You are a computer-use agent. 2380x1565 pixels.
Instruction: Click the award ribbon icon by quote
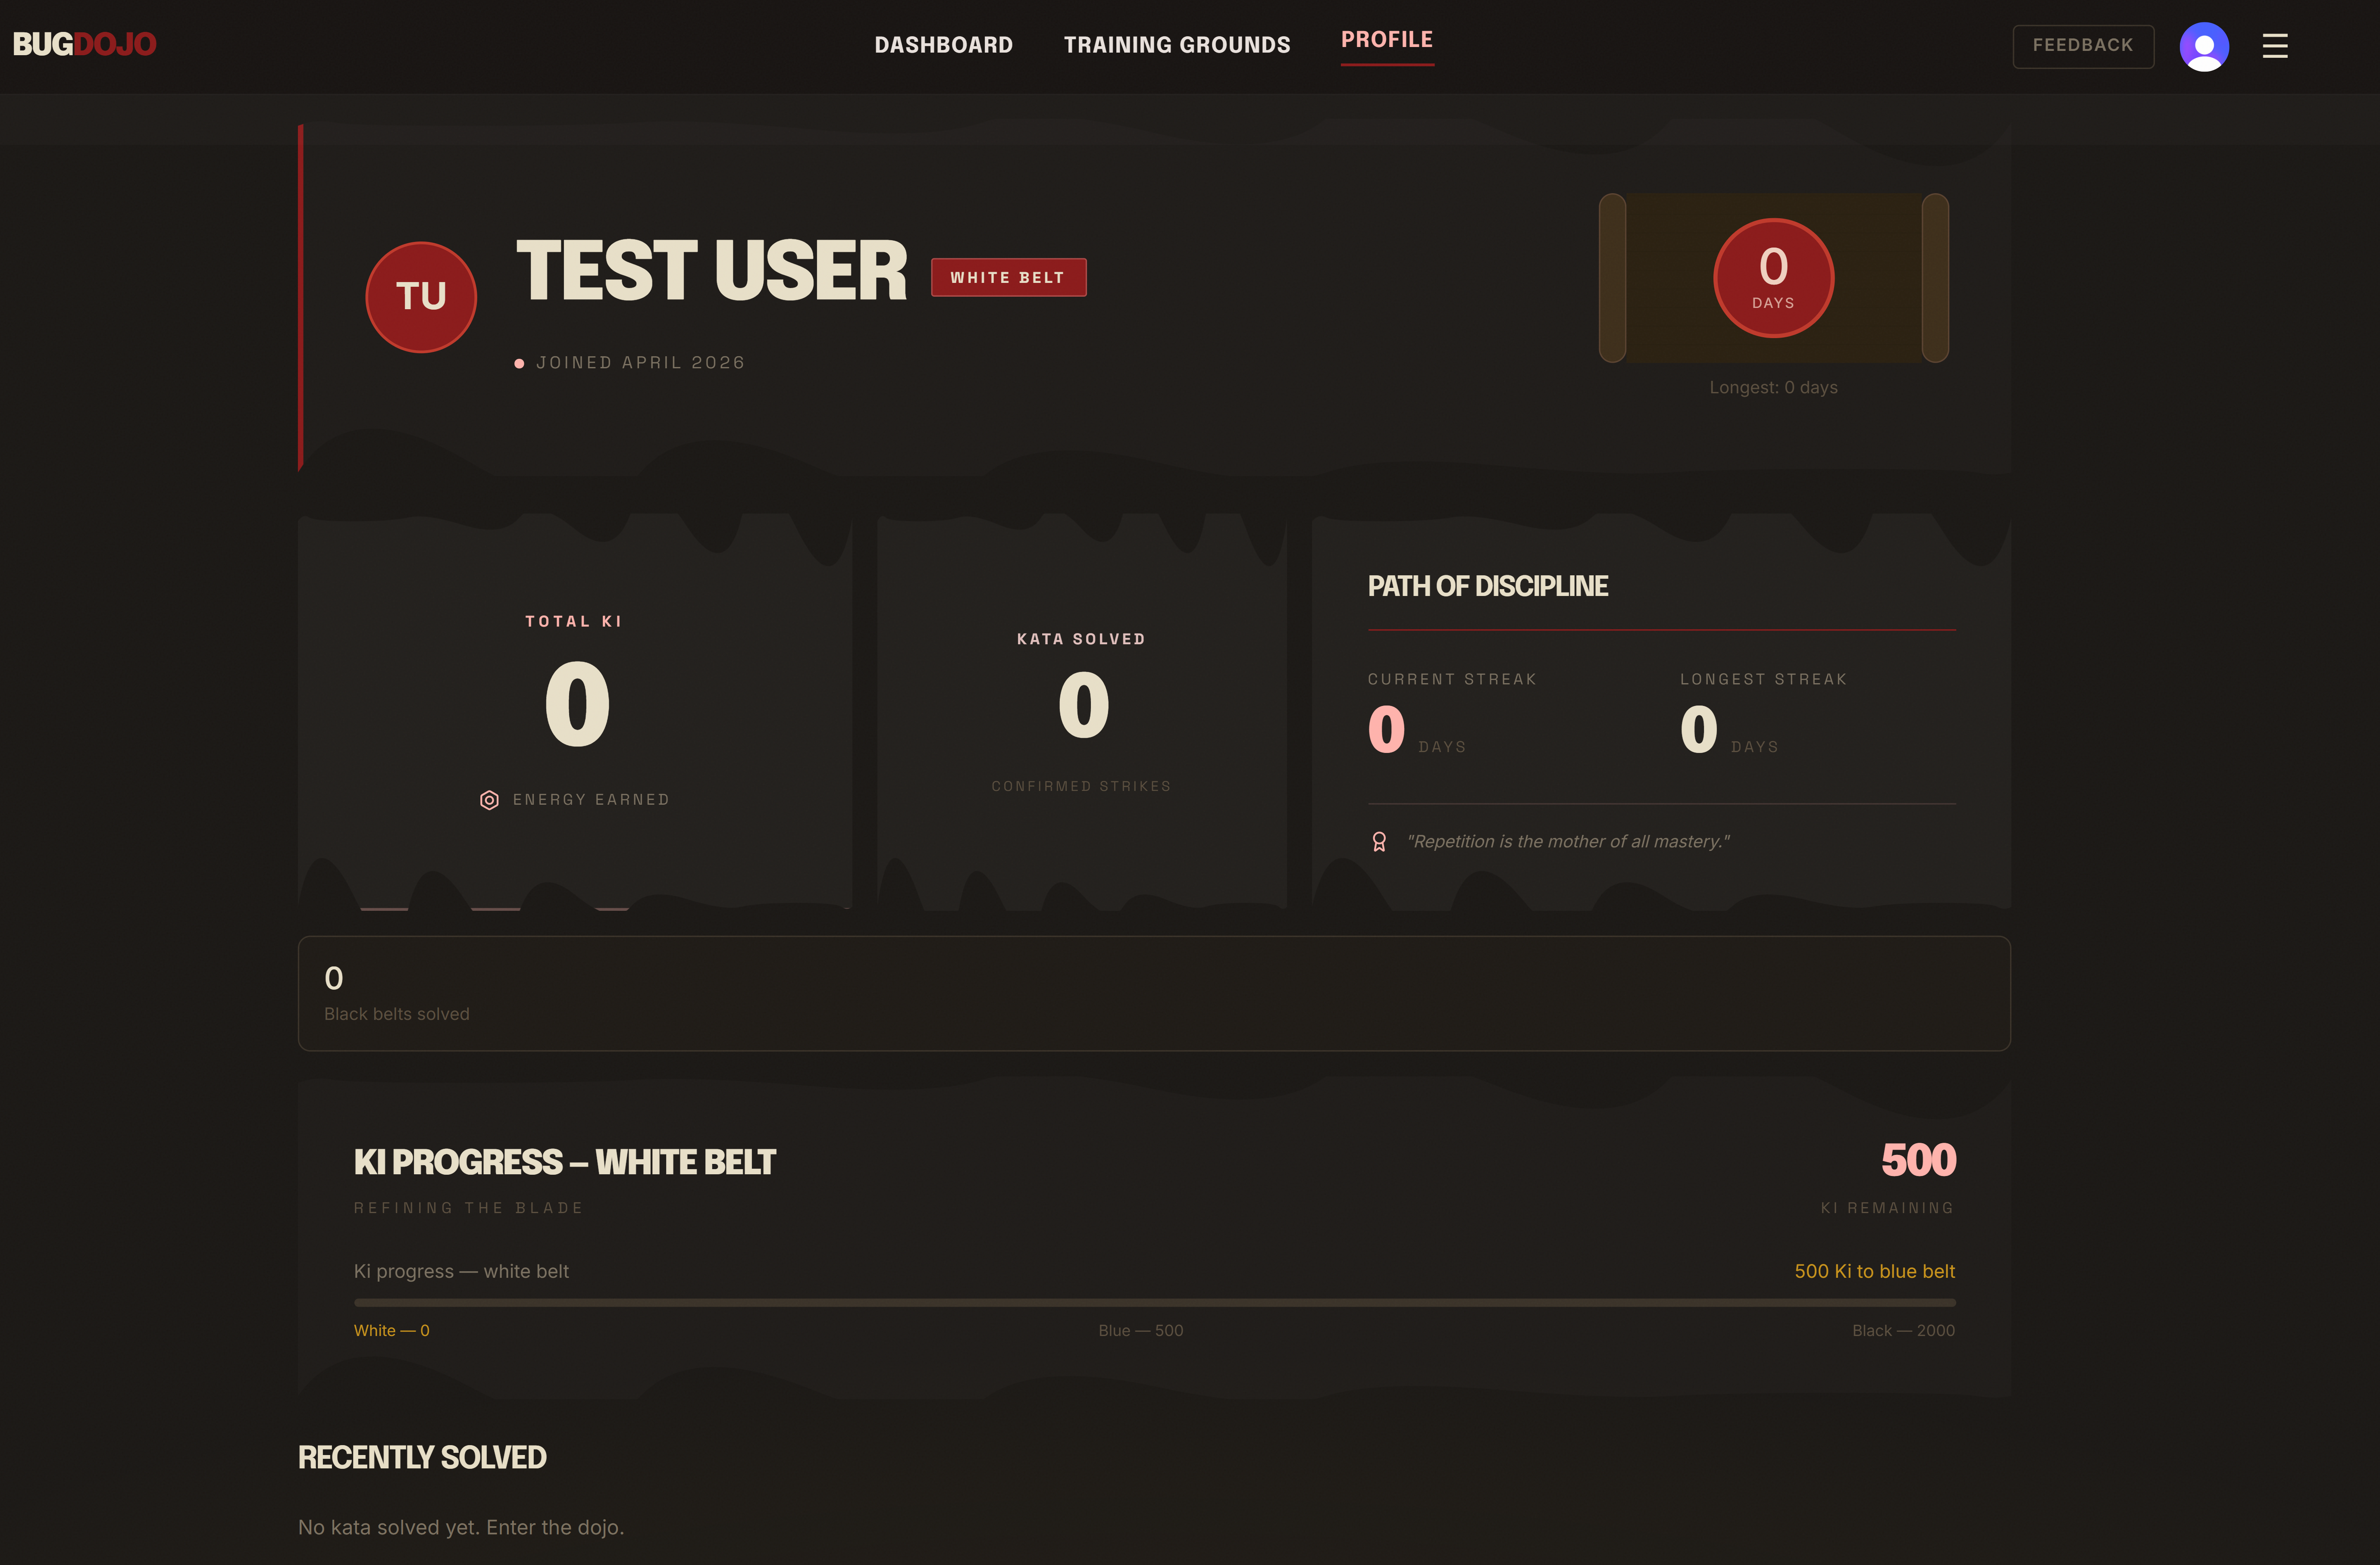(x=1379, y=842)
